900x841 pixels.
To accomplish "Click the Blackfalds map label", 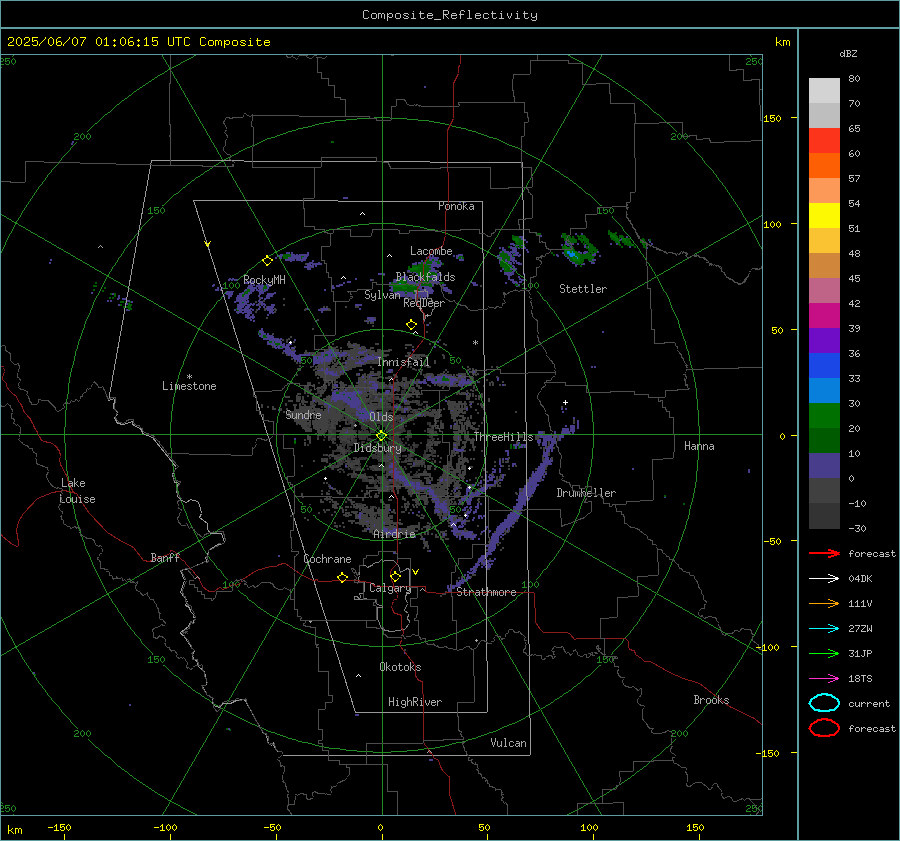I will pyautogui.click(x=425, y=277).
